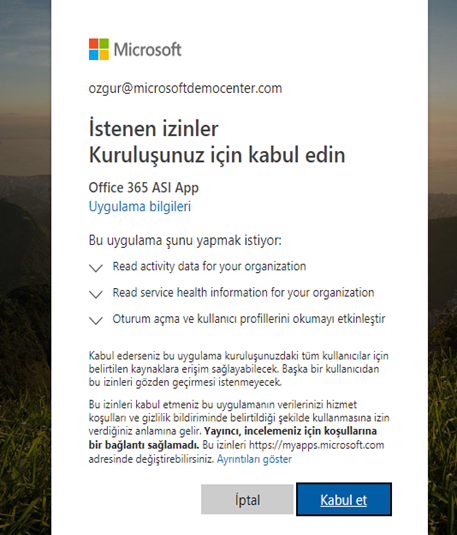Click the Office 365 ASI App name
The image size is (457, 535).
point(144,187)
